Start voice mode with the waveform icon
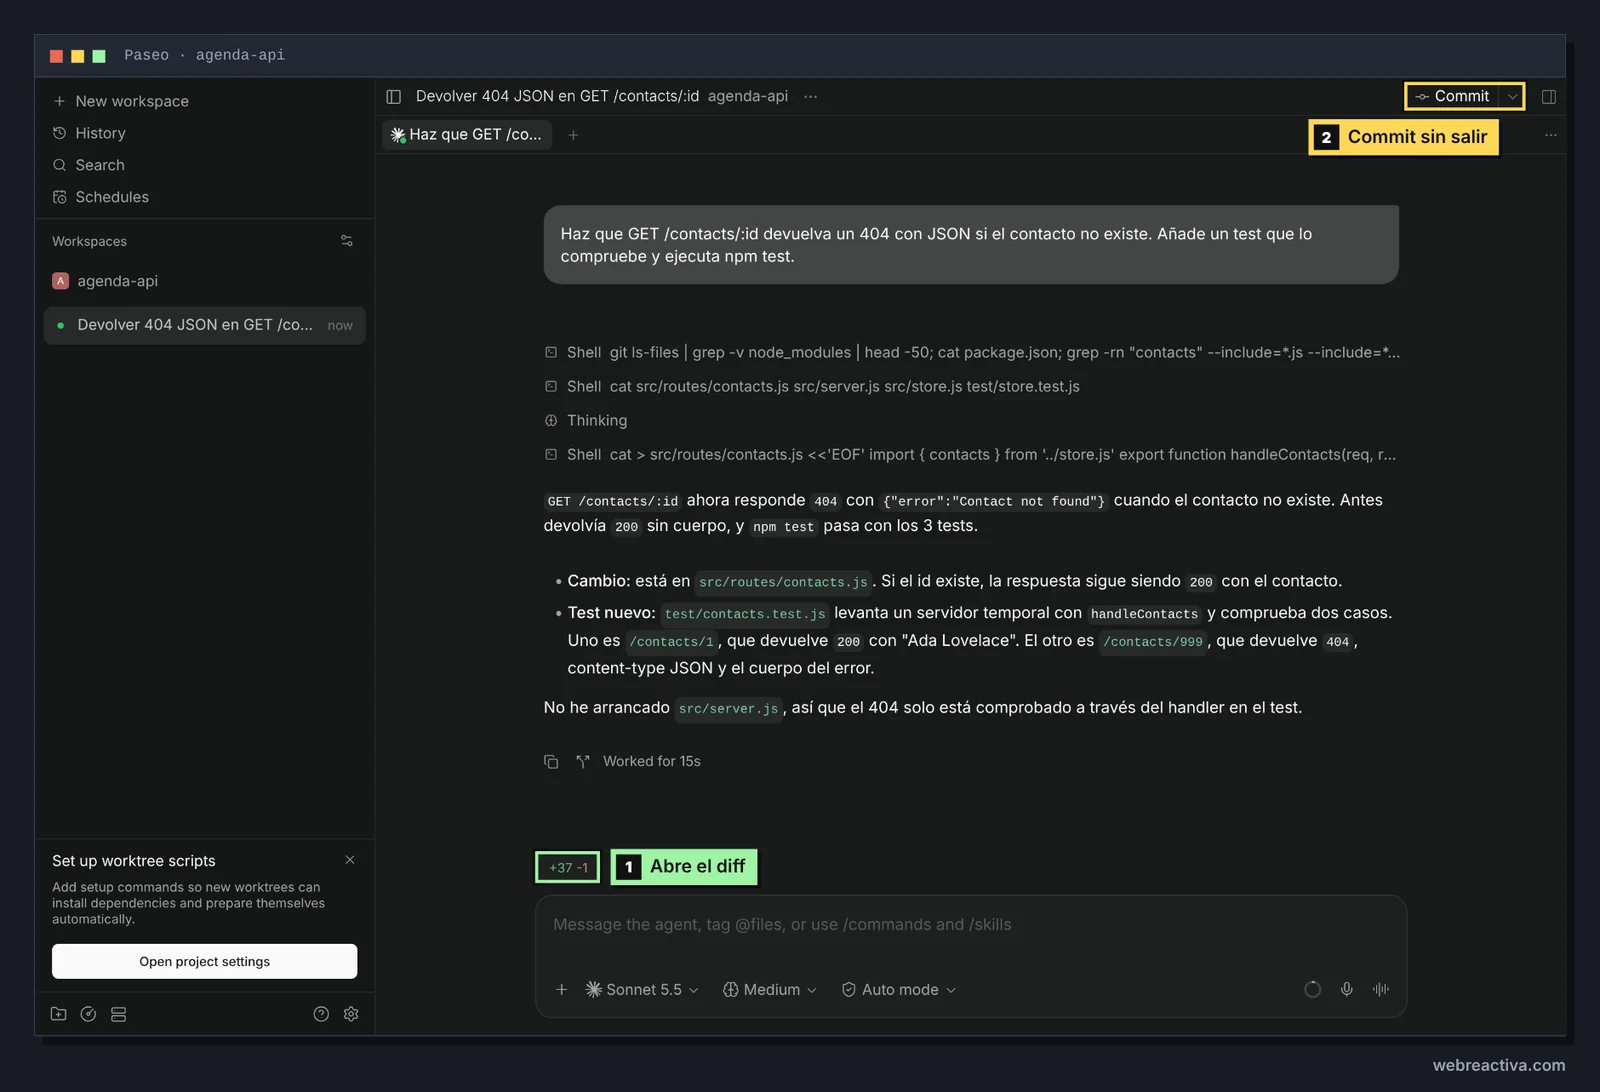 pos(1381,990)
